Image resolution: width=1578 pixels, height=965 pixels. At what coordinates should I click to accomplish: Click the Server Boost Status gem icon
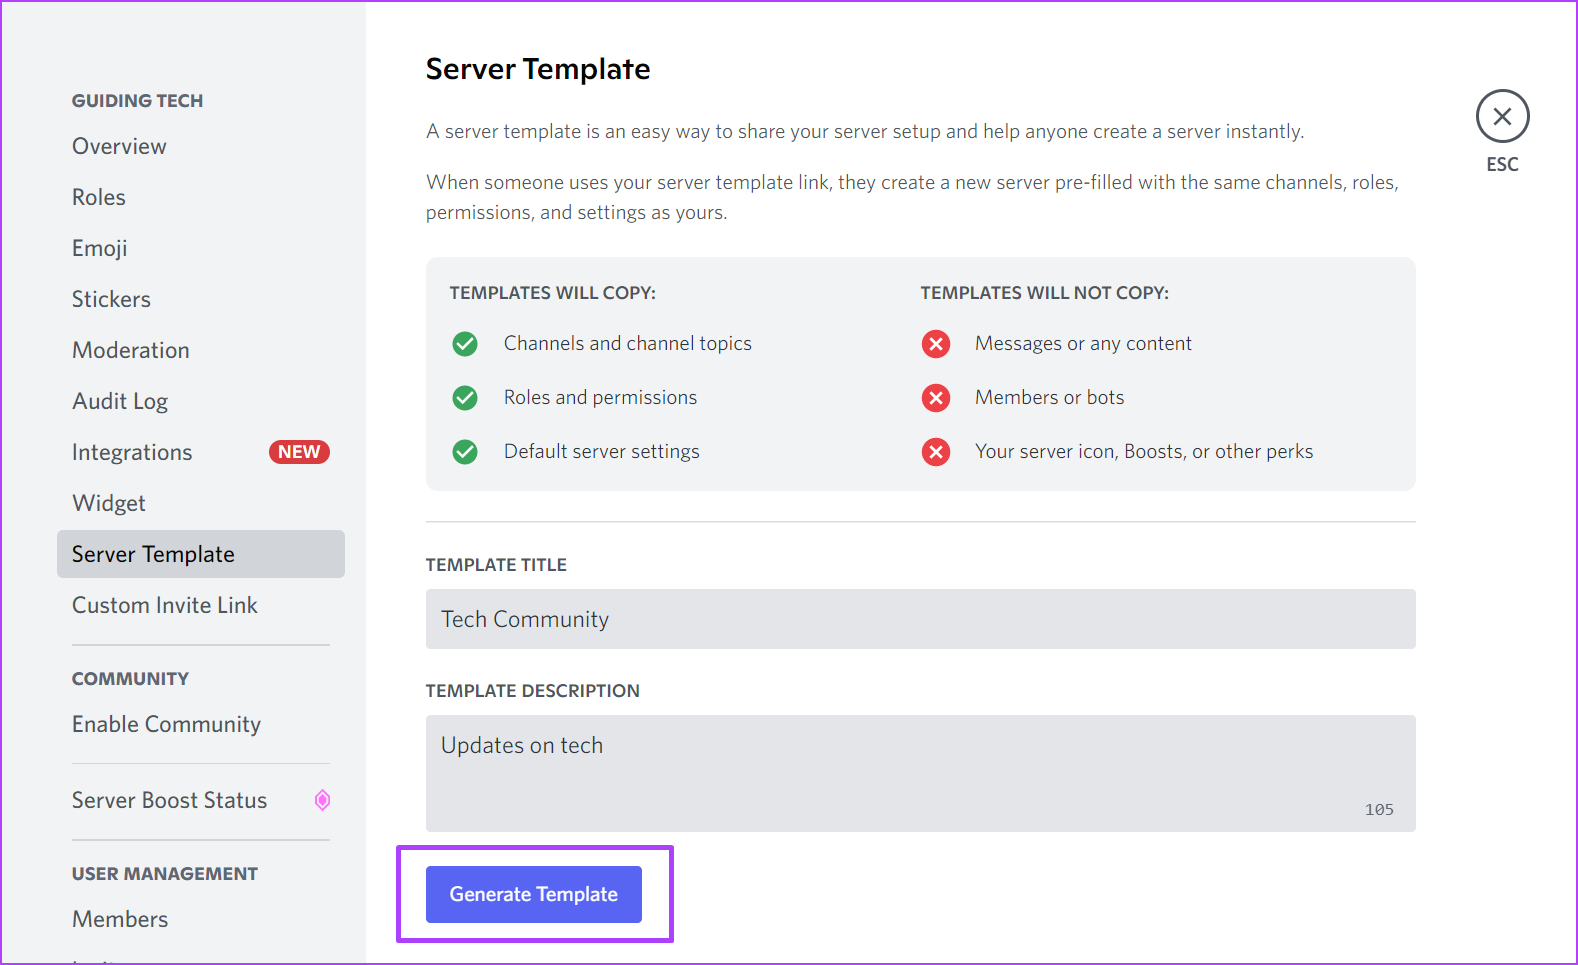(x=322, y=800)
